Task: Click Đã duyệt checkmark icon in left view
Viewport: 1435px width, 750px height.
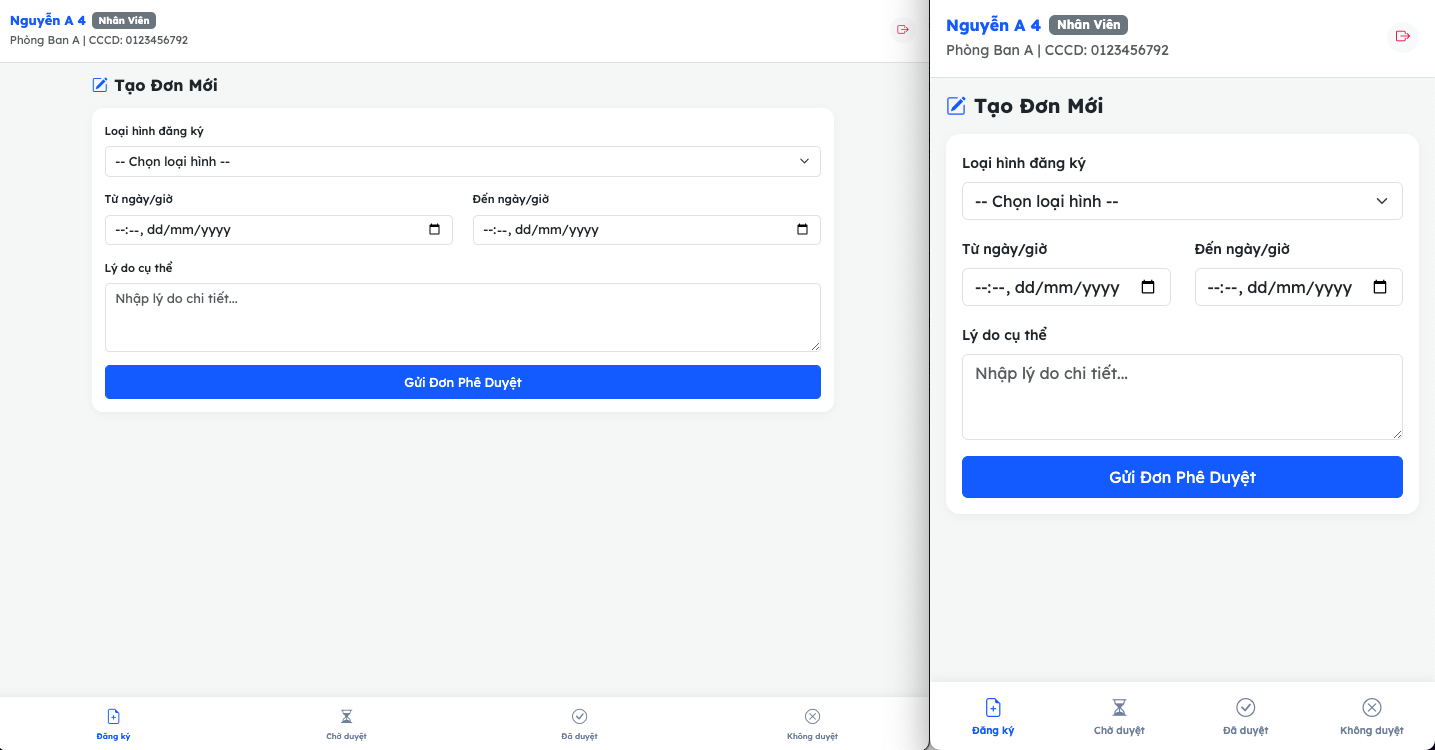Action: tap(579, 716)
